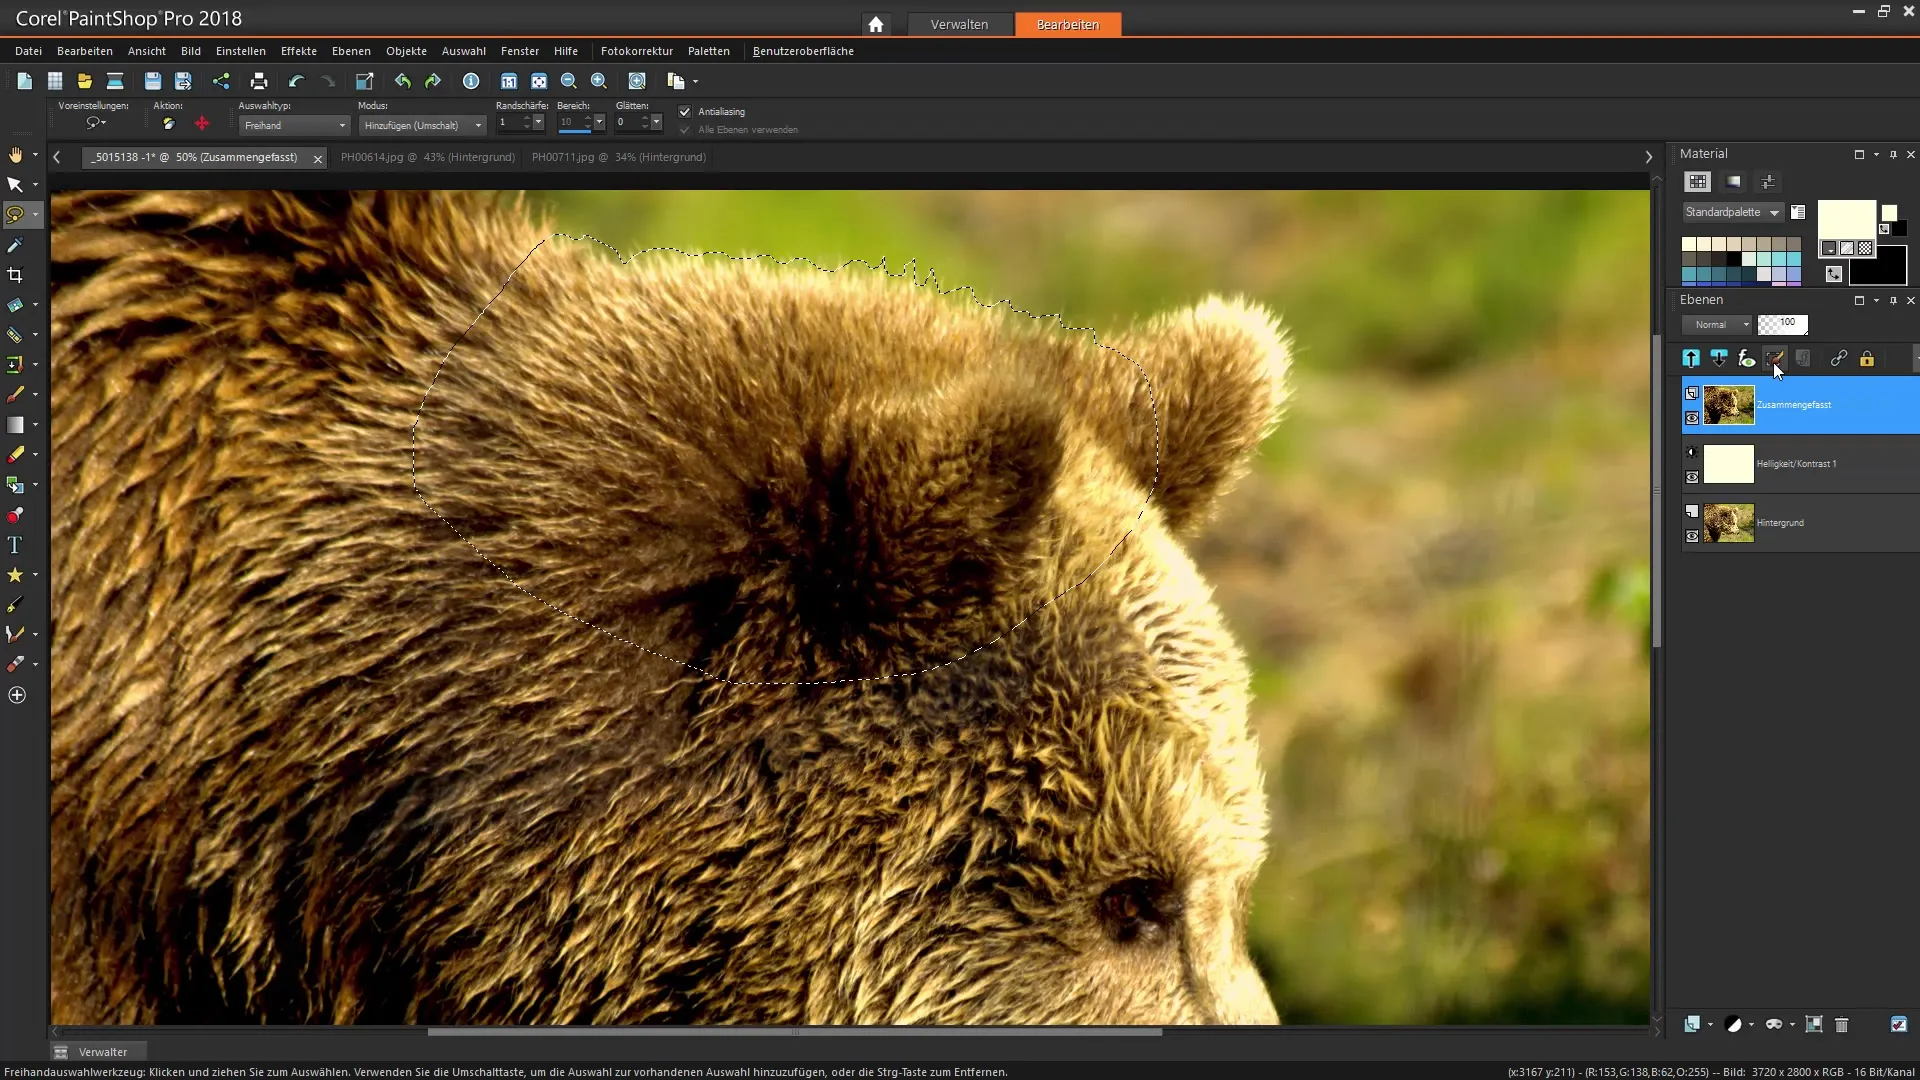
Task: Click the layer effects visibility icon
Action: point(1746,358)
